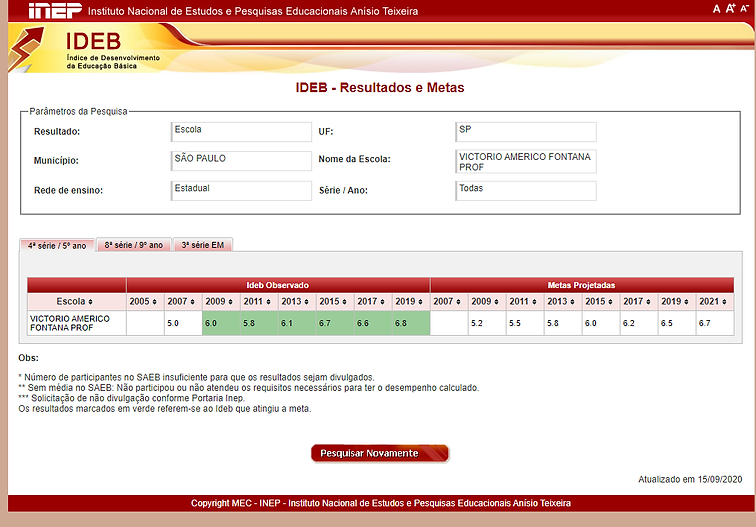
Task: Click the UF field showing SP
Action: [x=526, y=132]
